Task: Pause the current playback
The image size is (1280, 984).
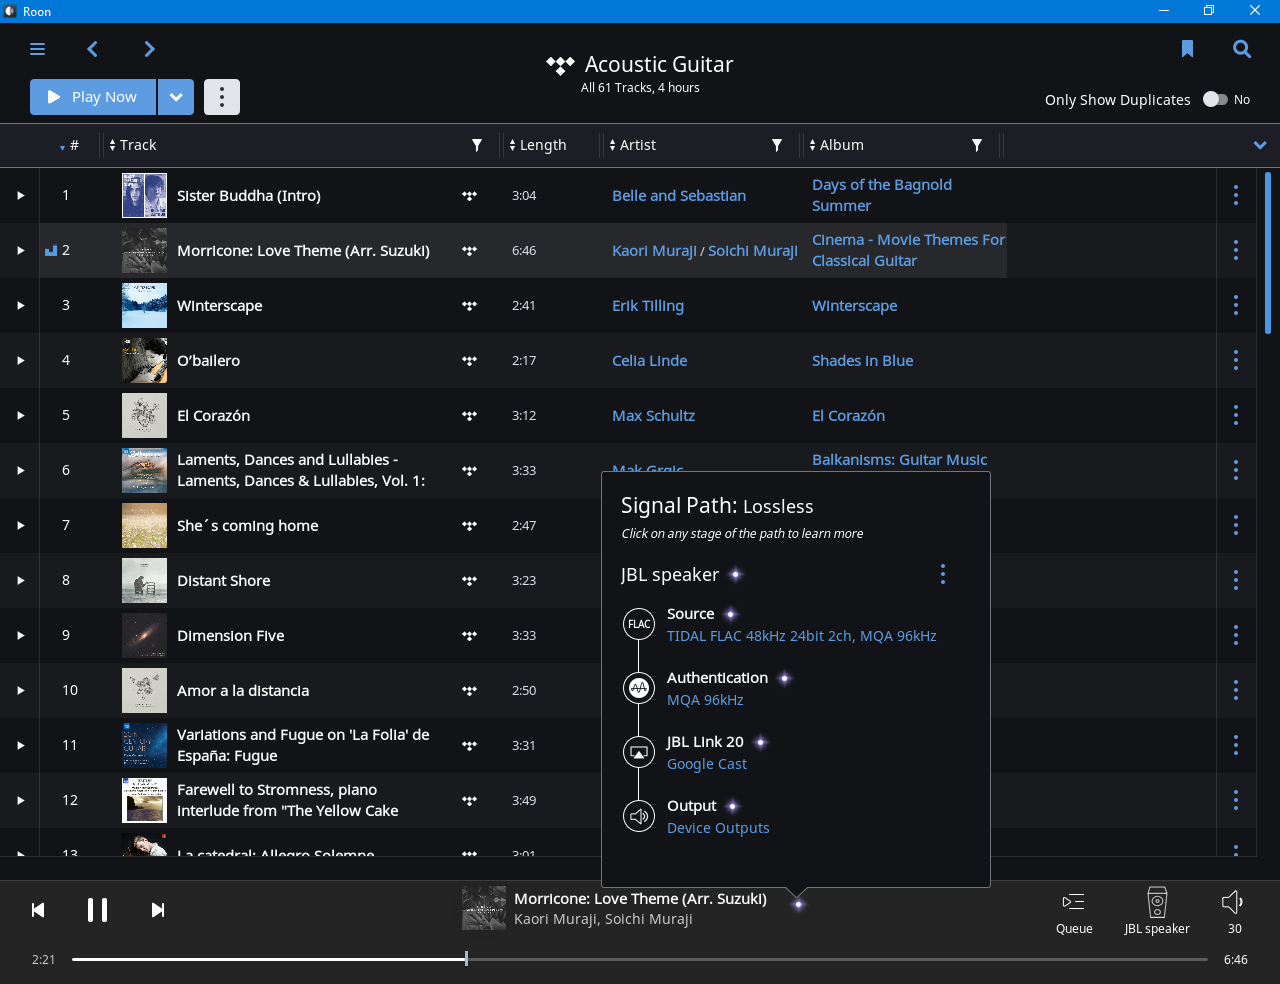Action: click(97, 910)
